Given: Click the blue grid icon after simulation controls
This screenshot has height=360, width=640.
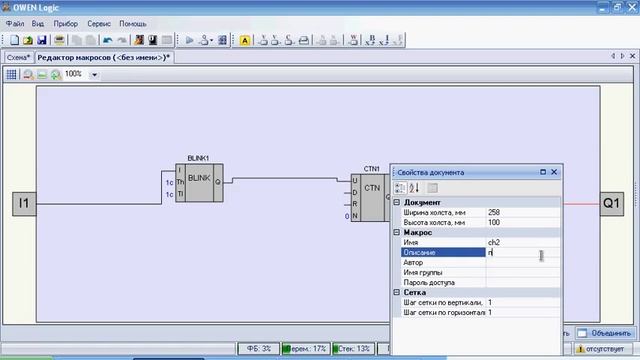Looking at the screenshot, I should (x=222, y=40).
